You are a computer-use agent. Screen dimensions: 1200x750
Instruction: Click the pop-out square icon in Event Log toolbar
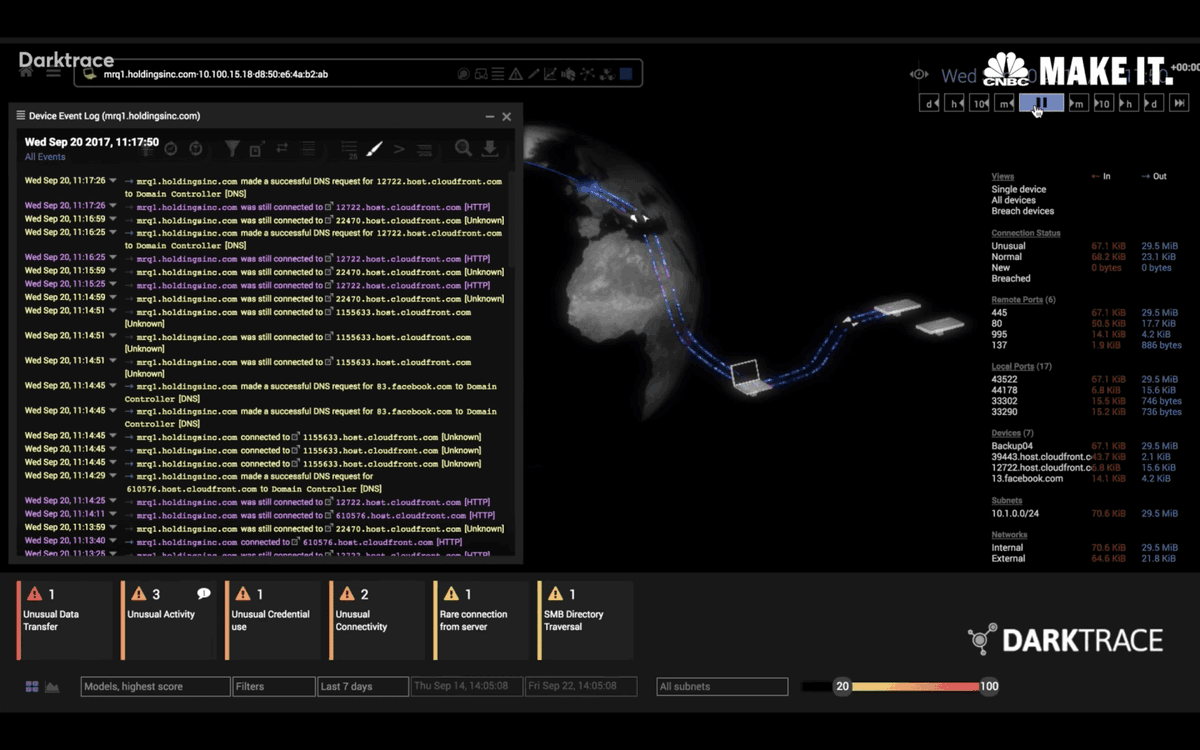[x=257, y=148]
